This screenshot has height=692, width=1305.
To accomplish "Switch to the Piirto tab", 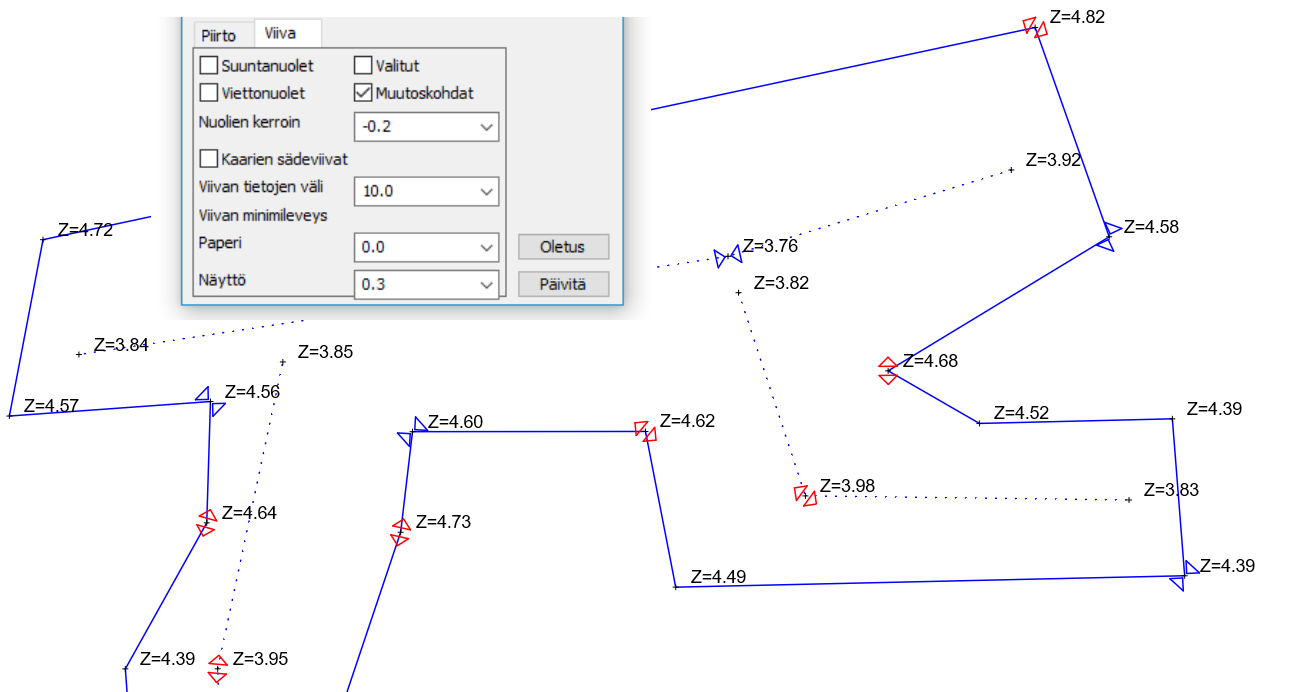I will (x=217, y=35).
